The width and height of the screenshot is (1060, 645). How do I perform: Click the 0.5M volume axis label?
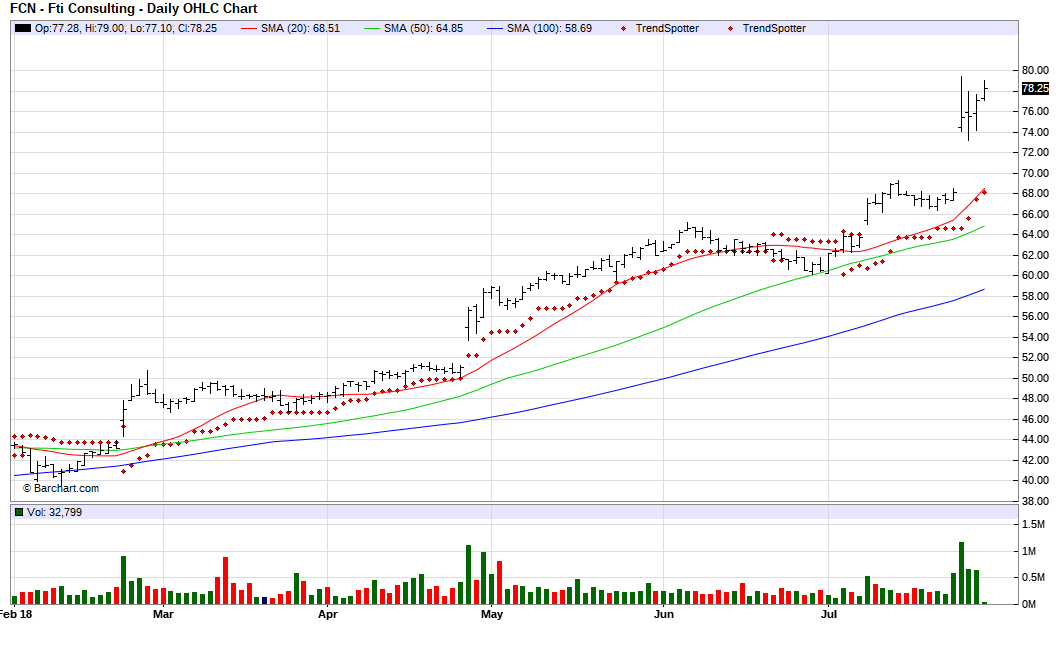pos(1033,577)
